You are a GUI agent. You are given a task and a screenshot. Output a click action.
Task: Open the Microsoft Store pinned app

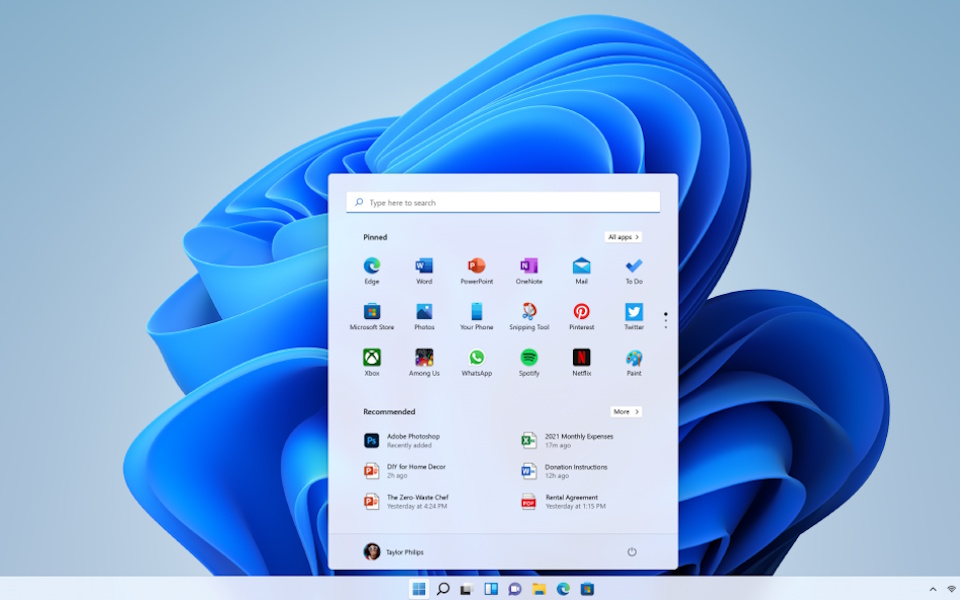(x=372, y=312)
